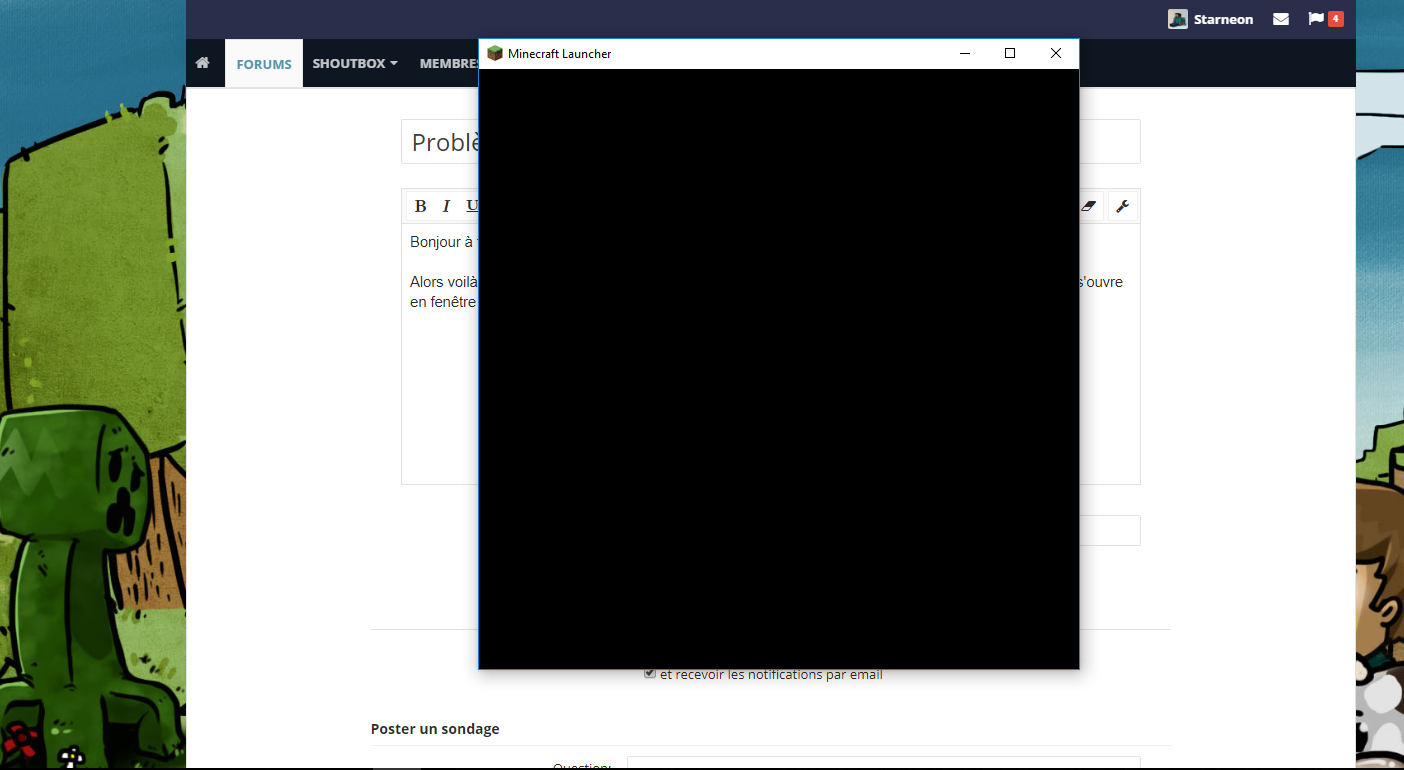This screenshot has width=1404, height=770.
Task: Click the input field below the editor
Action: [x=1109, y=530]
